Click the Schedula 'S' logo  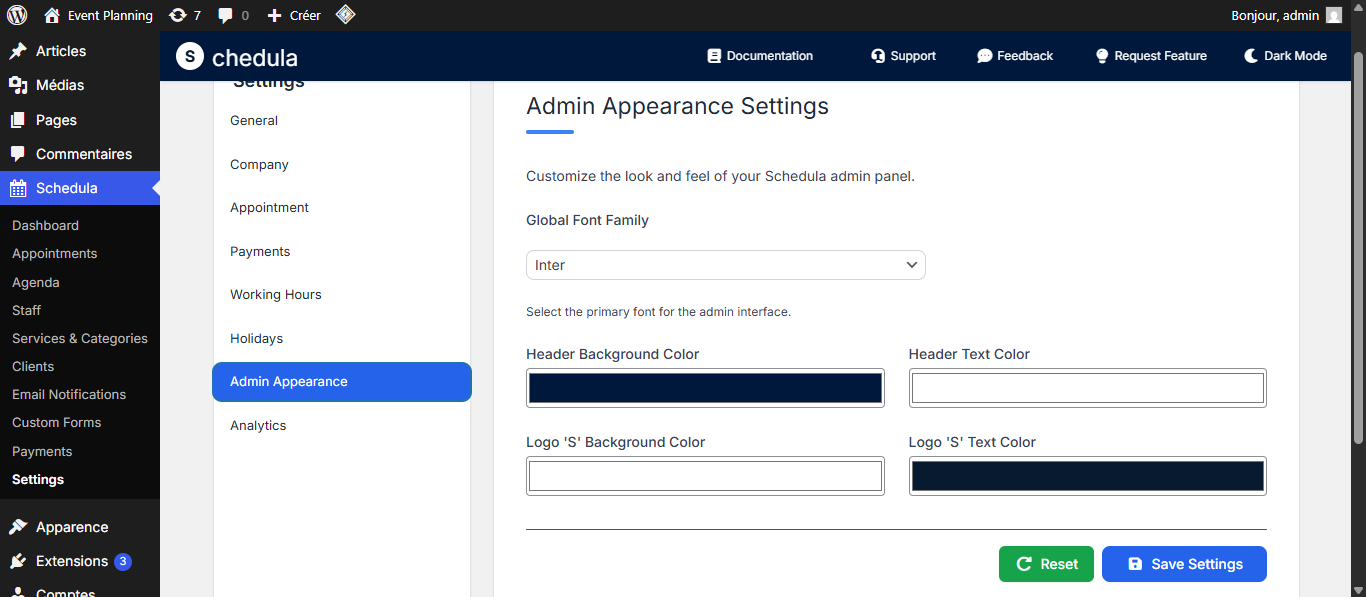click(x=190, y=56)
